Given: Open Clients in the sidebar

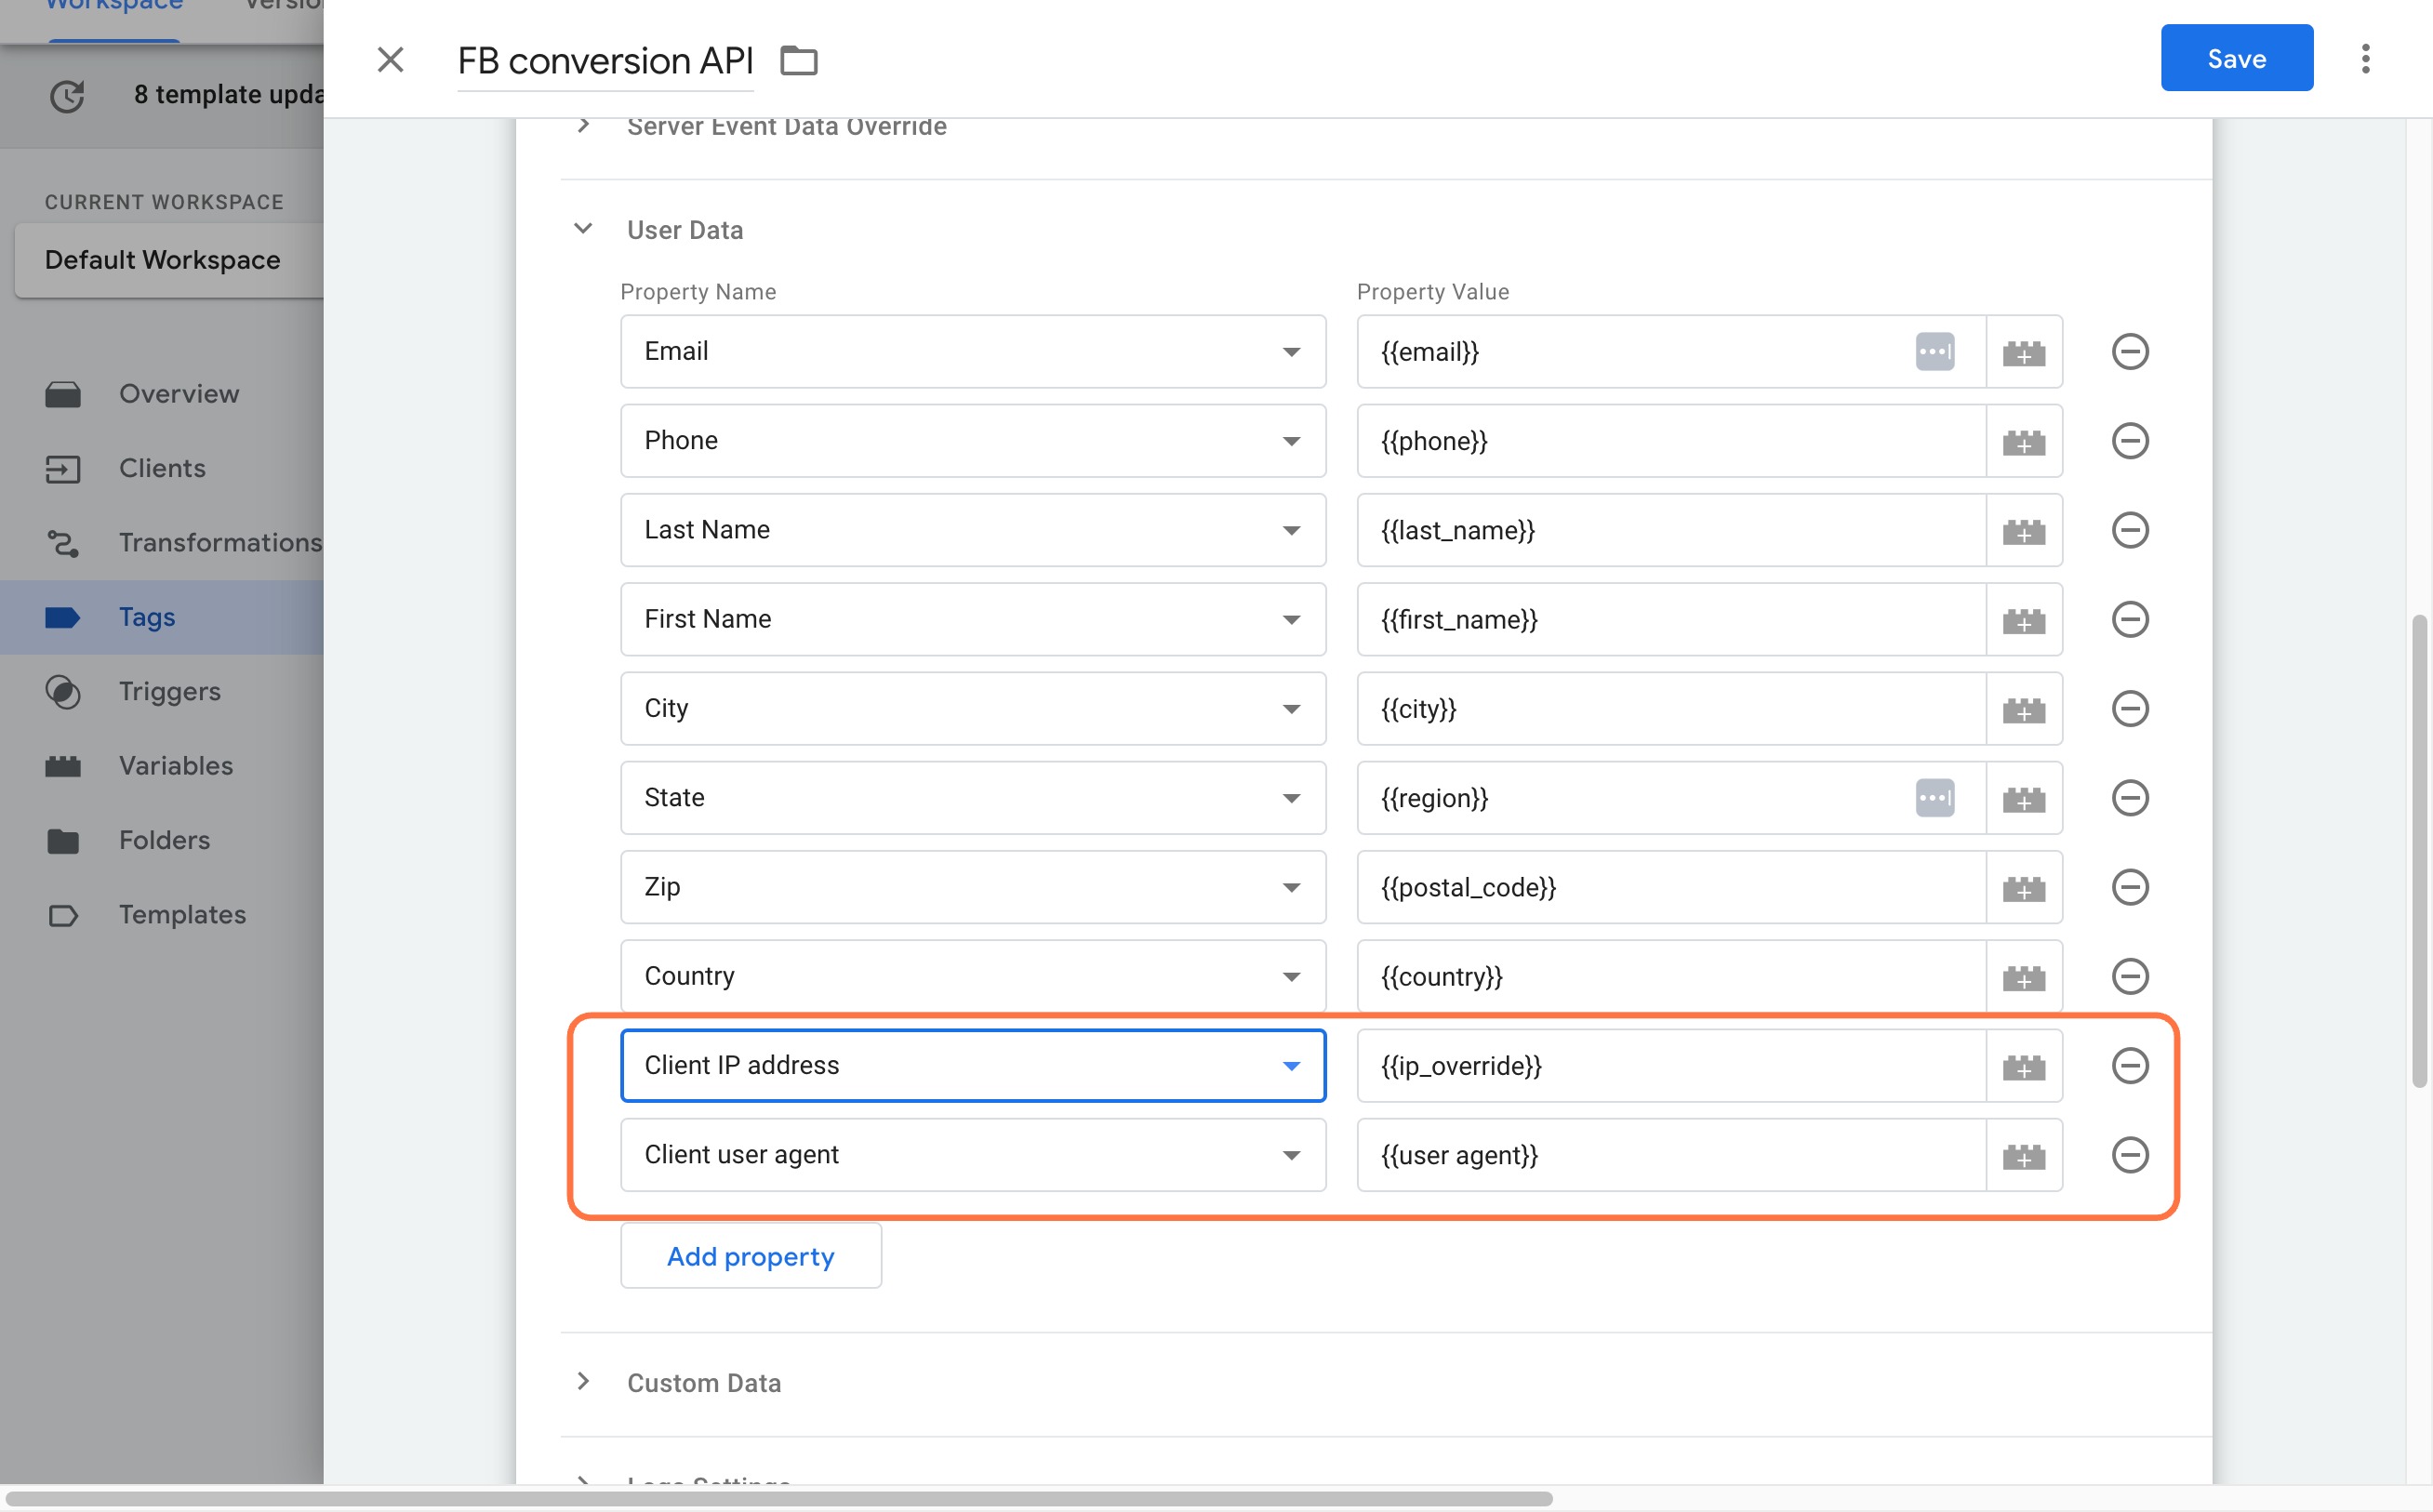Looking at the screenshot, I should click(162, 468).
